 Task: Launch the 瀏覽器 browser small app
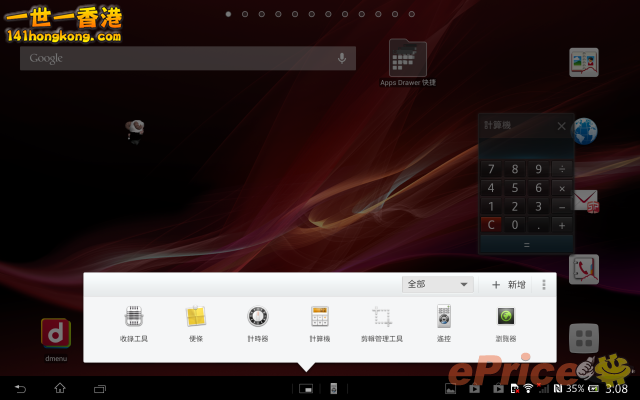coord(506,322)
